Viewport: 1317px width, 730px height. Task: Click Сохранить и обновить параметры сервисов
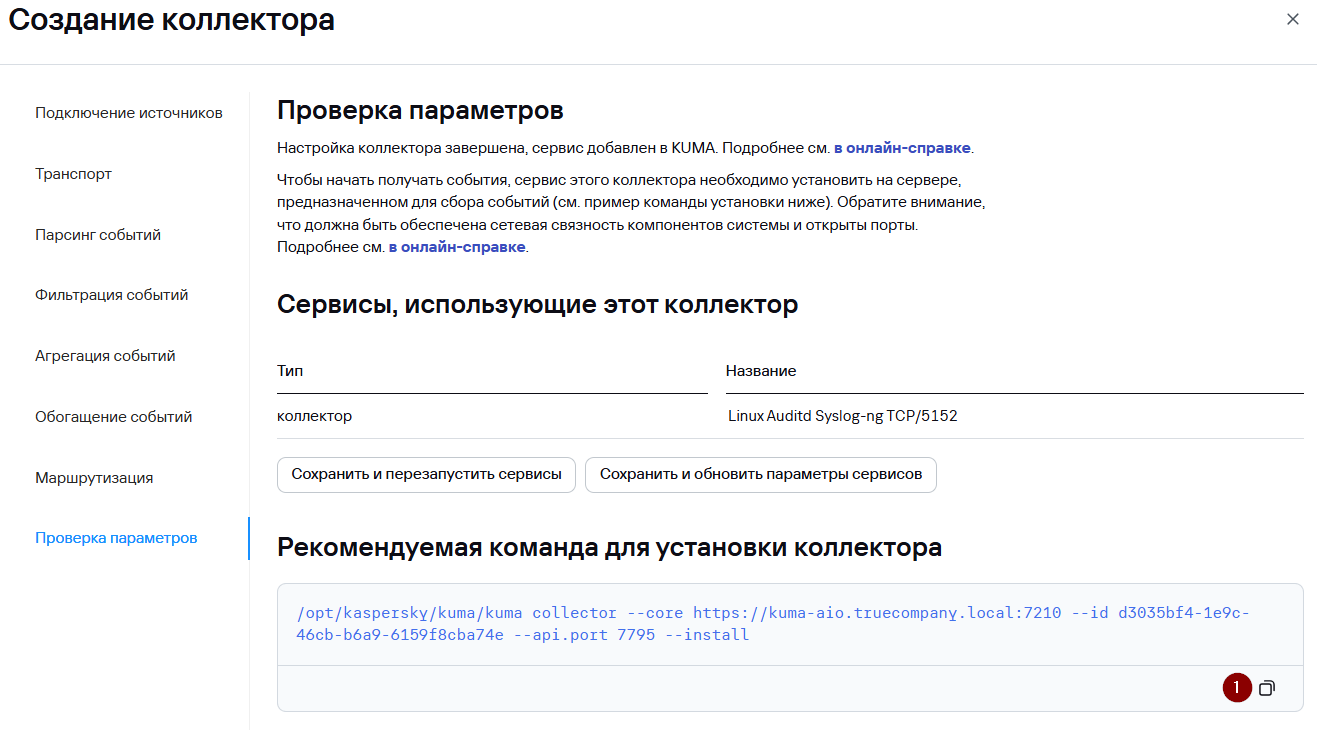coord(760,474)
